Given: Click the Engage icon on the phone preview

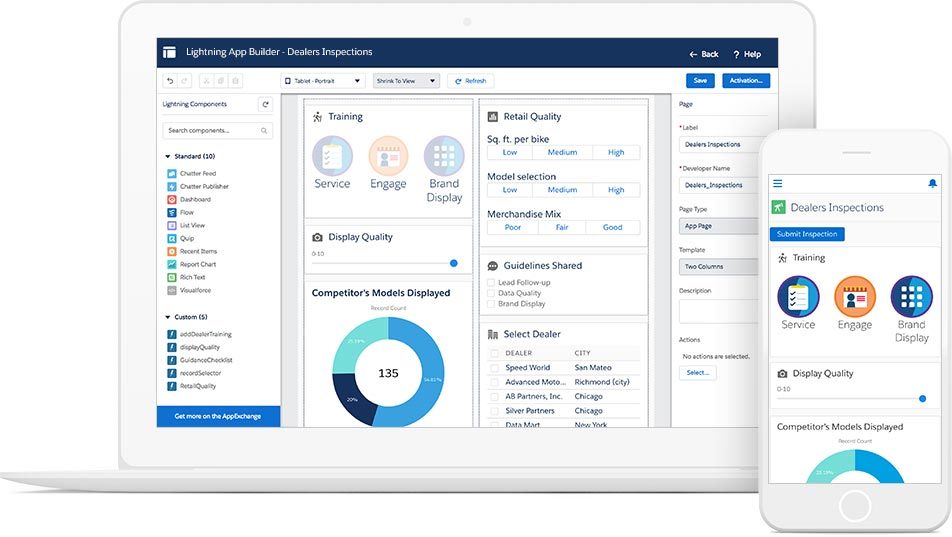Looking at the screenshot, I should click(854, 297).
